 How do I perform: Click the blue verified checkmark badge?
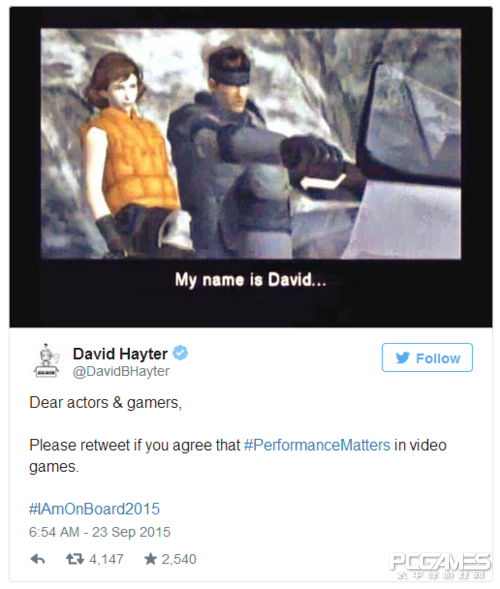point(180,353)
